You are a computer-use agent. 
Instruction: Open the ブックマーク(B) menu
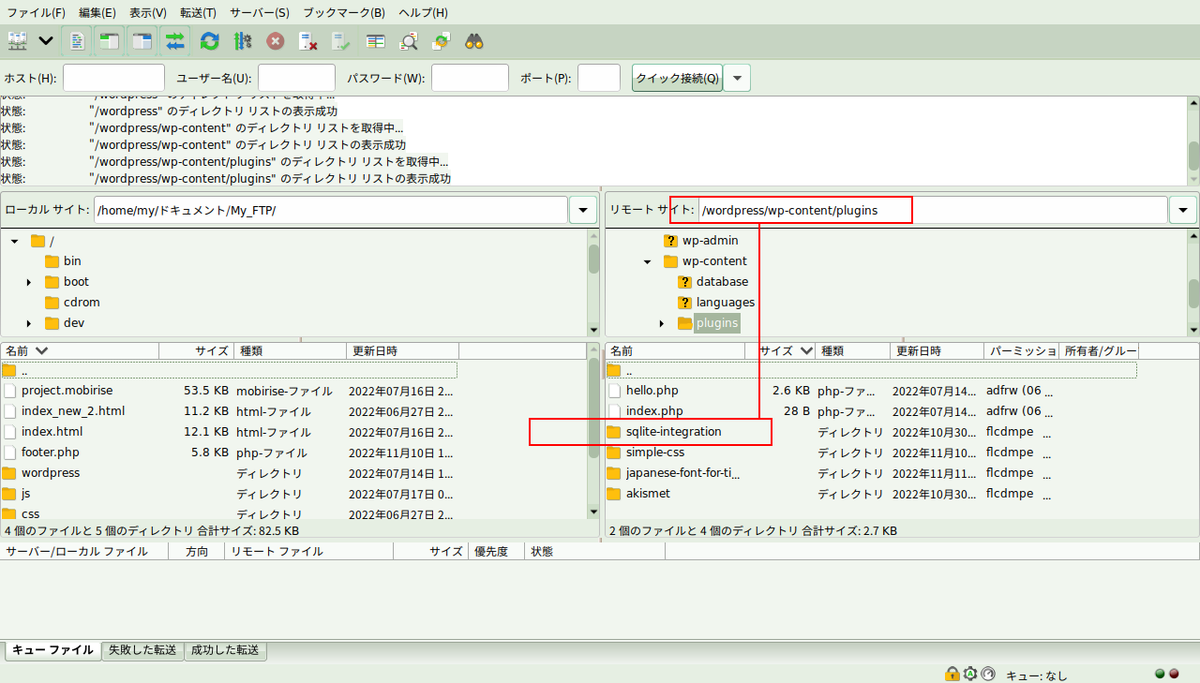[344, 13]
